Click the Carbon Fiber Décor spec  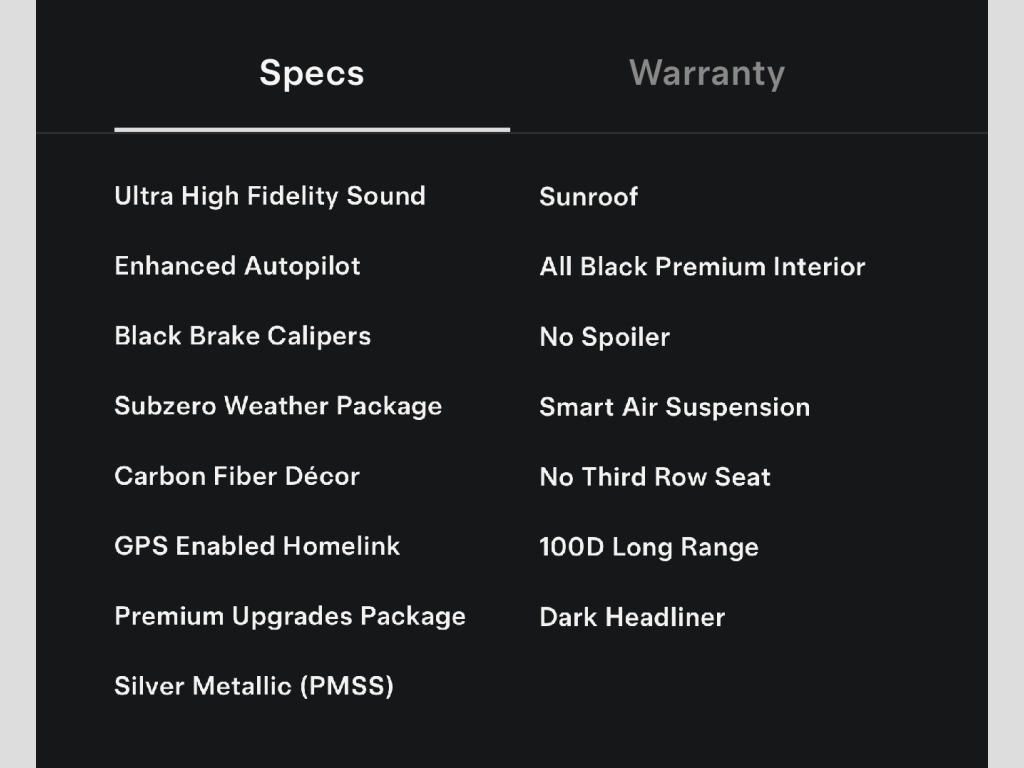[x=237, y=476]
